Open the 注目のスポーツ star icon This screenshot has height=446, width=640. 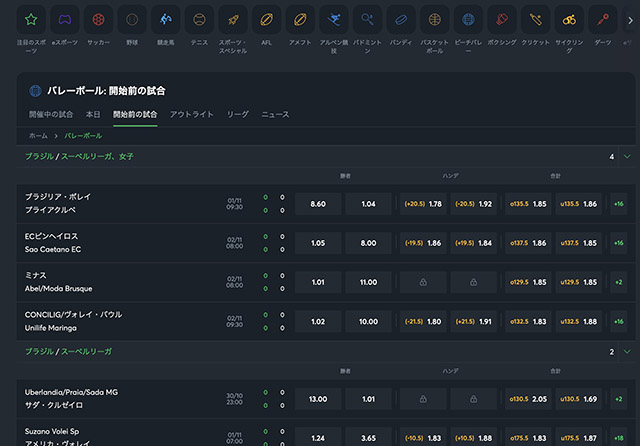coord(31,19)
